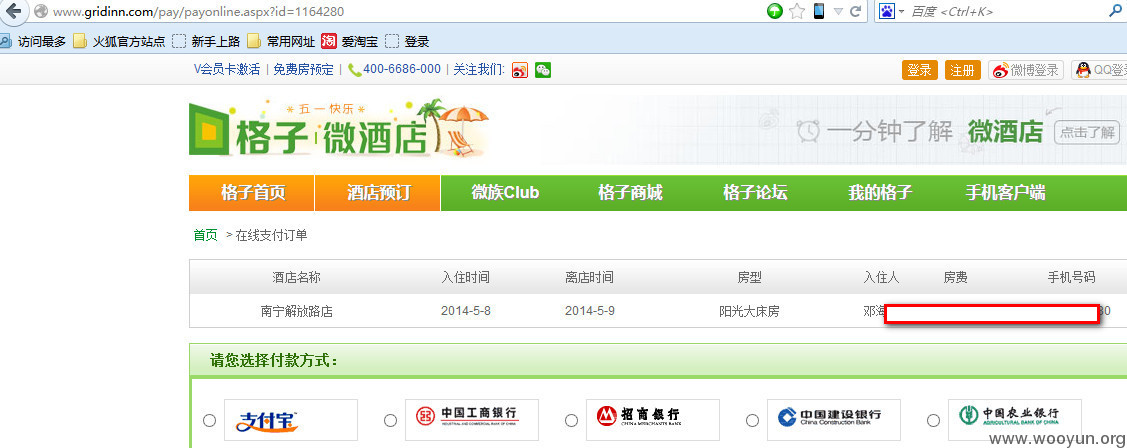Click the 免费房预定 link
The height and width of the screenshot is (448, 1127).
303,70
